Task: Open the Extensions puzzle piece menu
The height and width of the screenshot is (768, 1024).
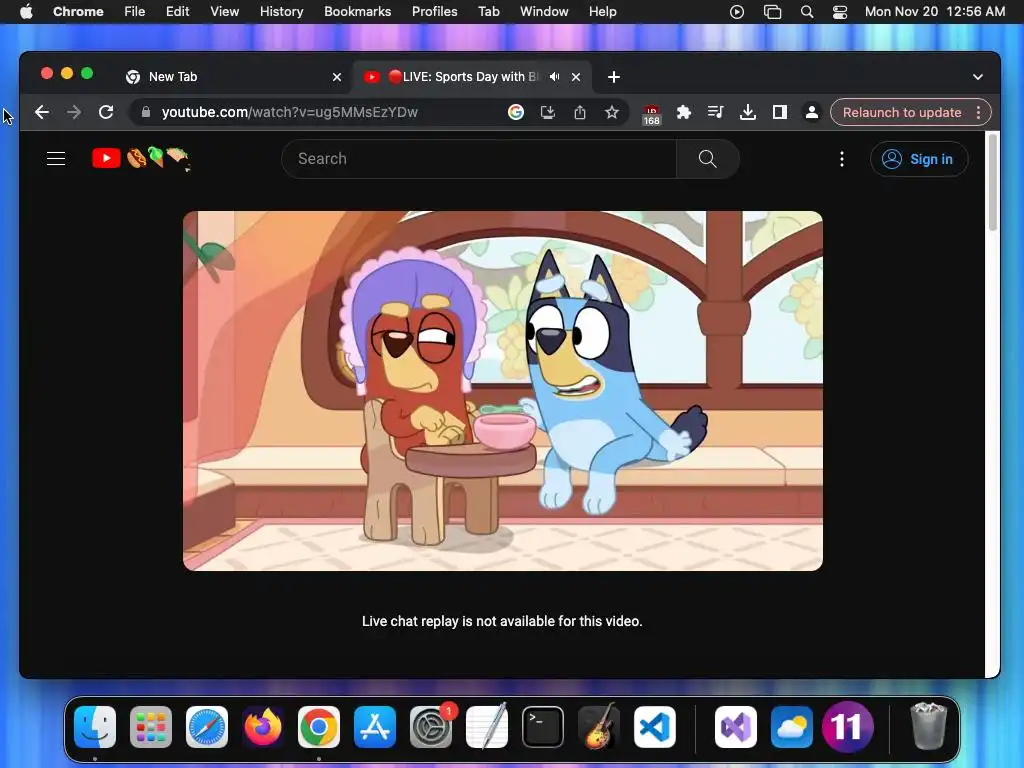Action: click(x=684, y=112)
